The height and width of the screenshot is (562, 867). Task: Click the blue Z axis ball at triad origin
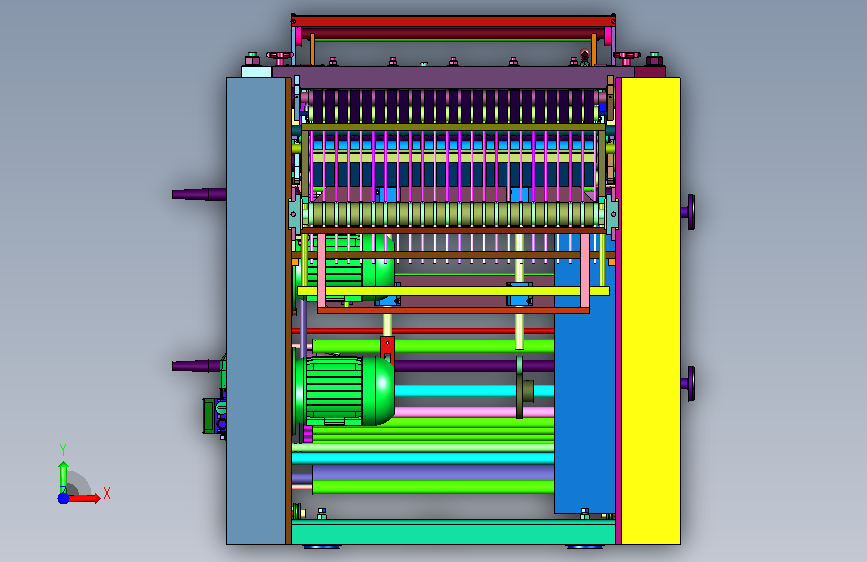click(64, 498)
